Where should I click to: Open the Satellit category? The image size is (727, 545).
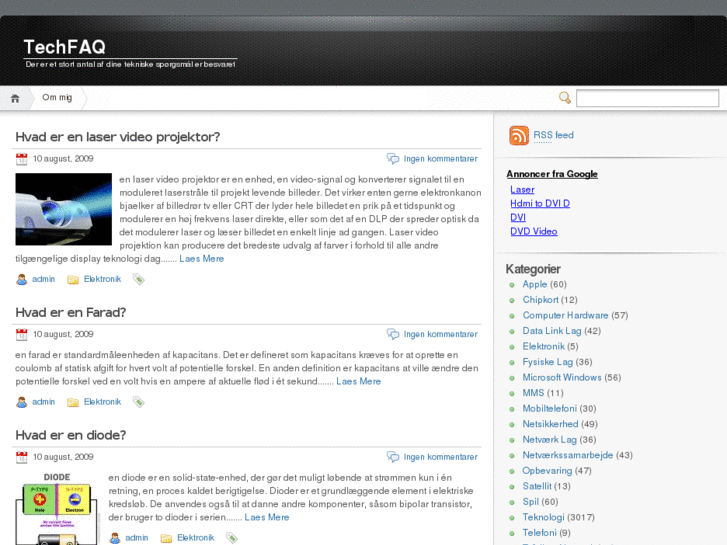[x=537, y=486]
